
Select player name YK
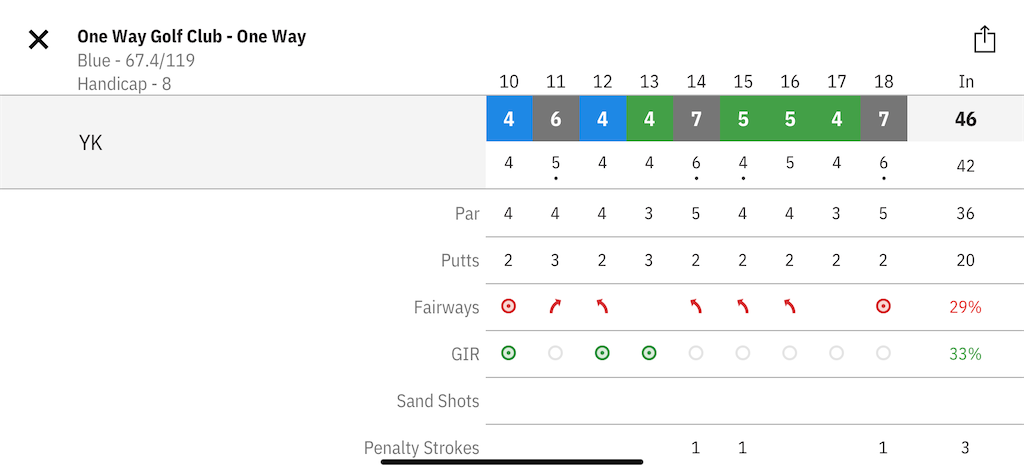point(90,143)
